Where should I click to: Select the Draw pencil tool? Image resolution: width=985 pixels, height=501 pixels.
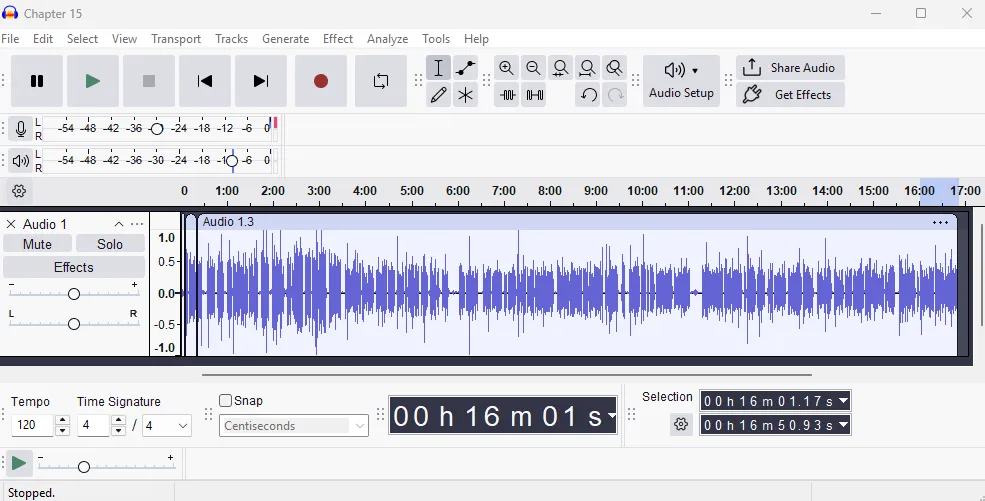(438, 95)
